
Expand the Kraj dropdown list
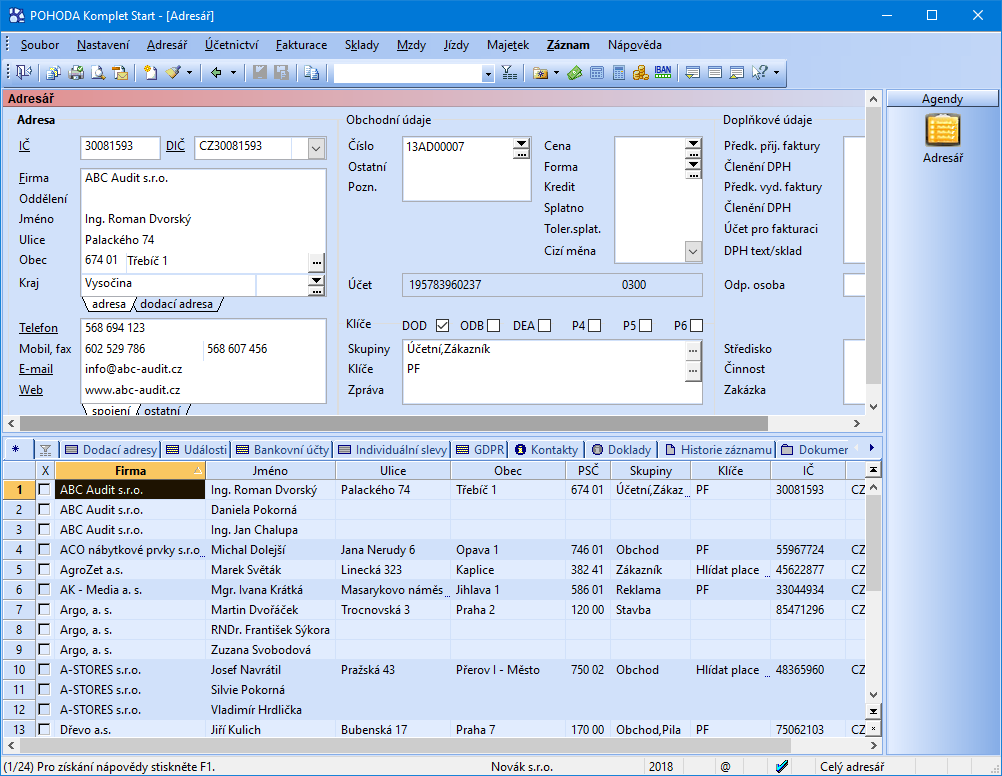click(x=316, y=280)
